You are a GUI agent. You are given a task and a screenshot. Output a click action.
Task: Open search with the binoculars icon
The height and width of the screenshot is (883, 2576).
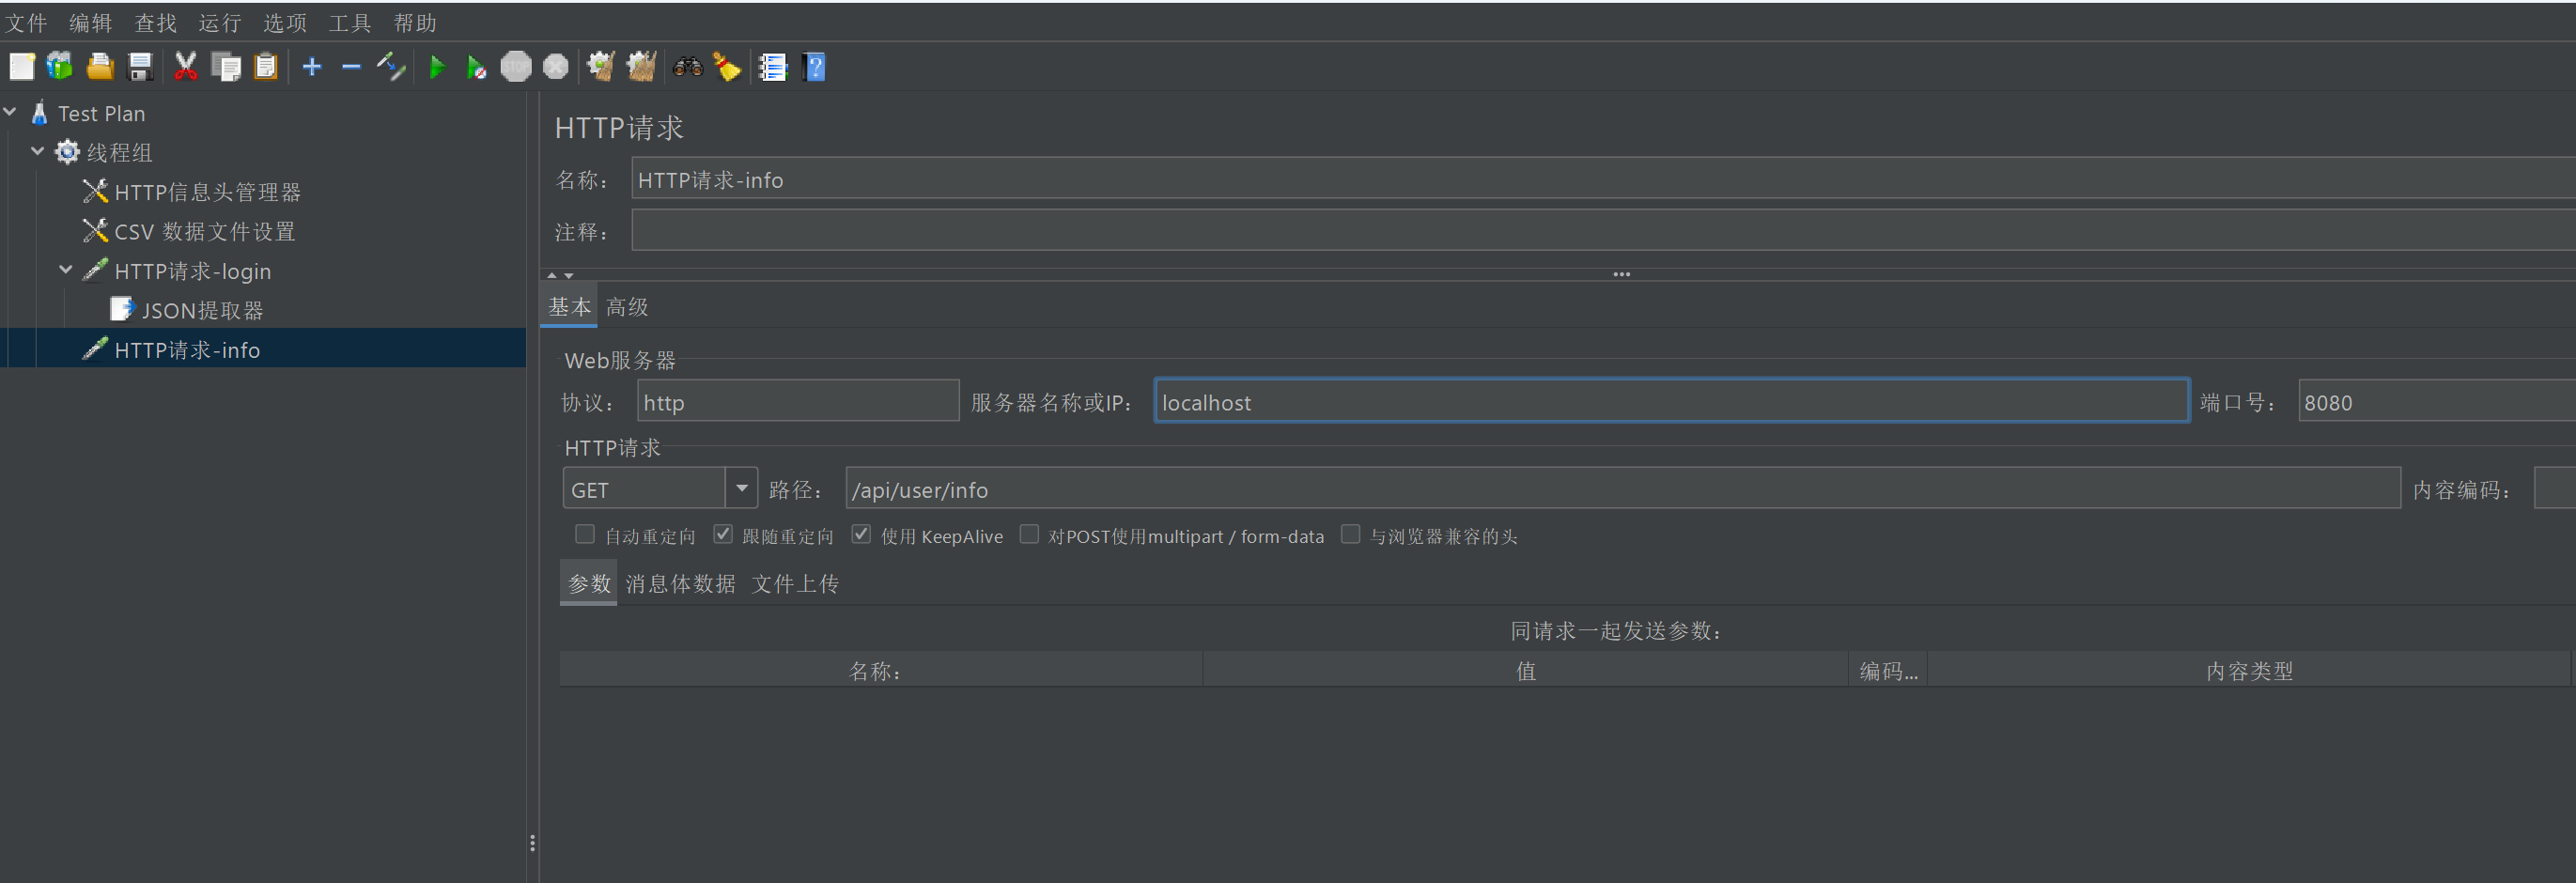(x=688, y=67)
